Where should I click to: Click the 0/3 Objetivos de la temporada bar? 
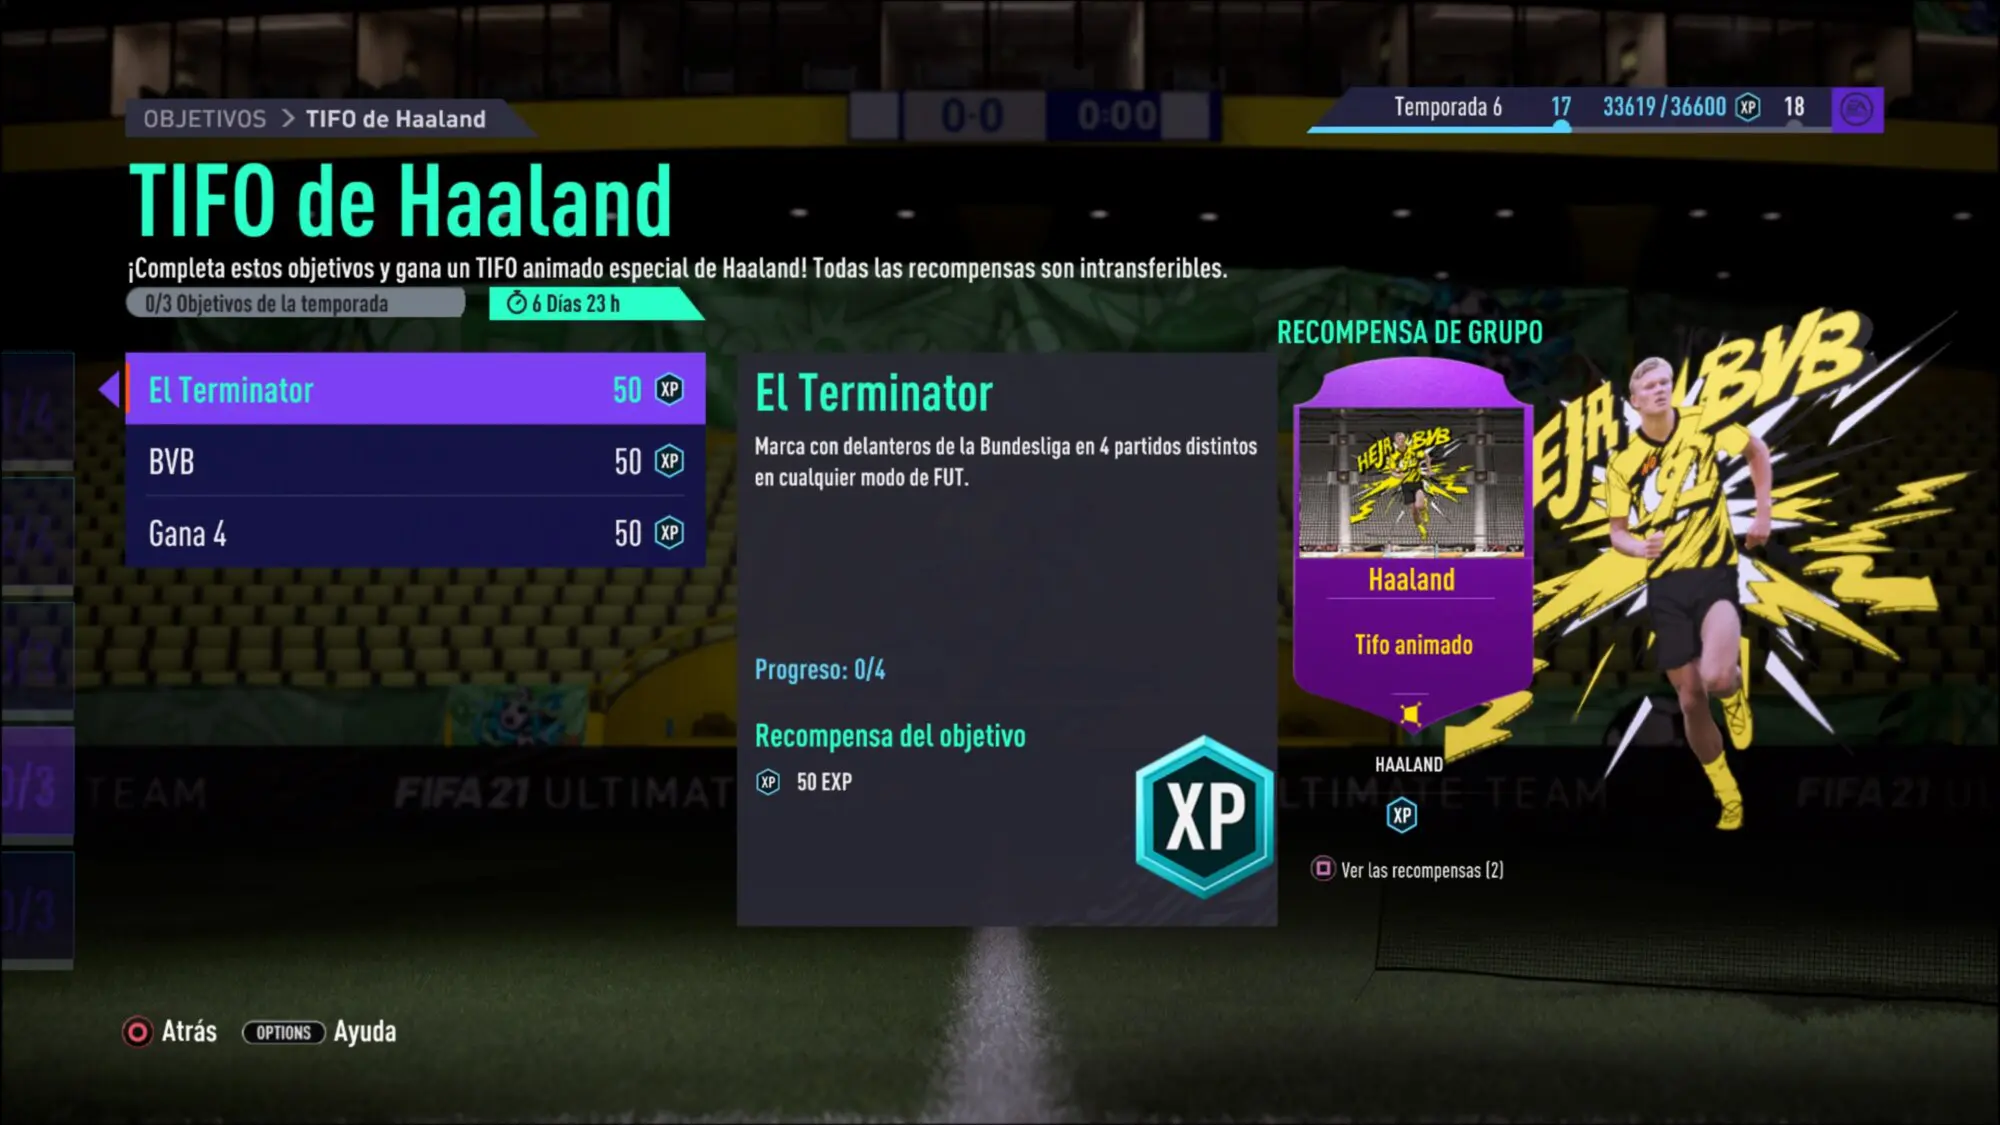coord(296,303)
